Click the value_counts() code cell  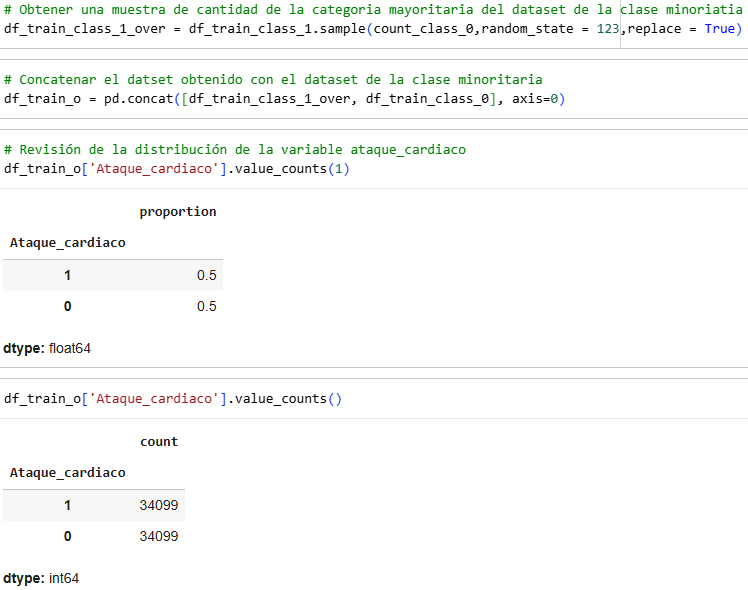coord(173,399)
